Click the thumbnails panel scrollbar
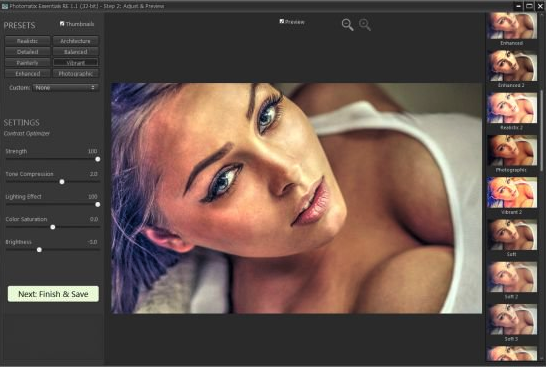546x367 pixels. pos(541,131)
